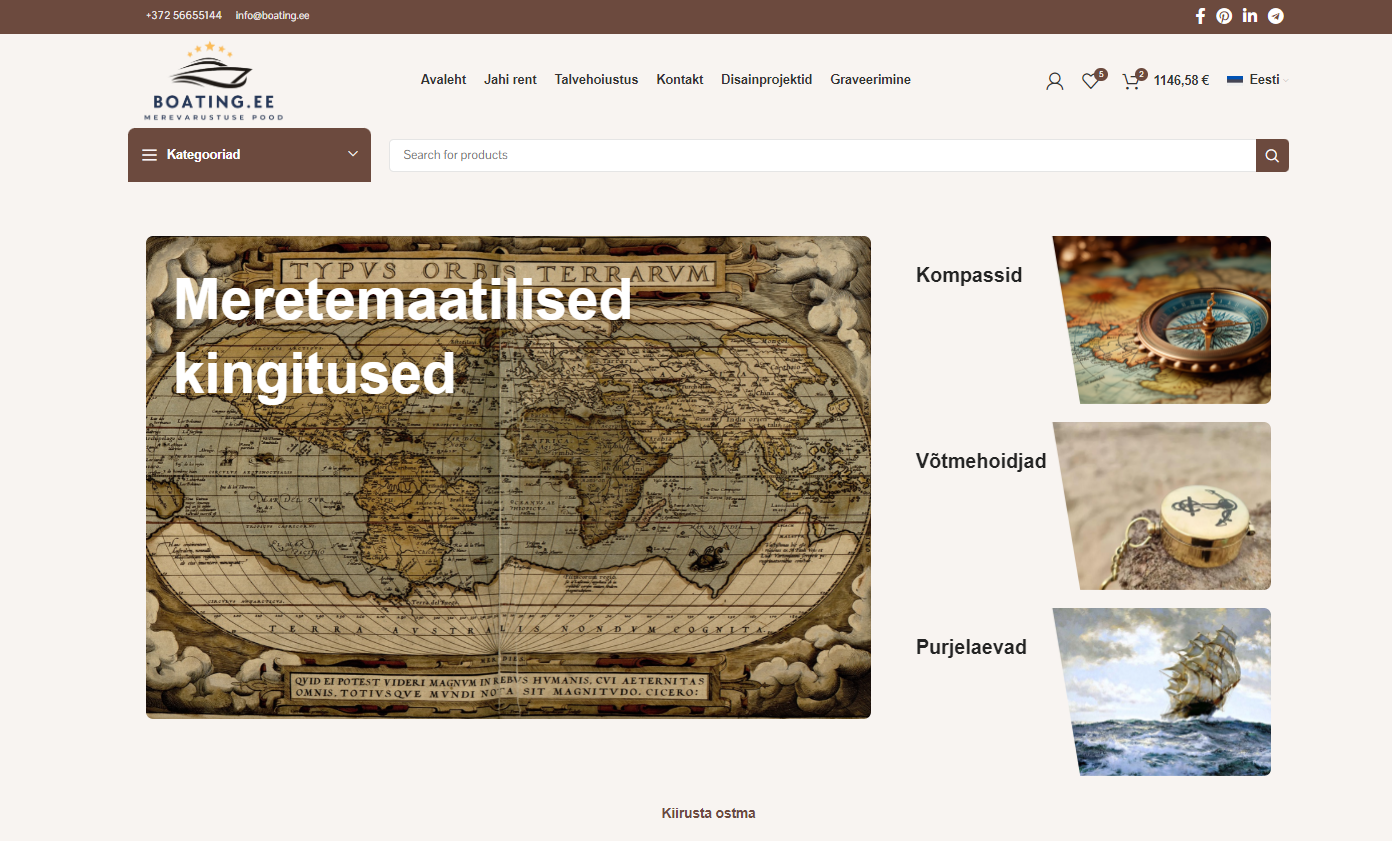This screenshot has height=841, width=1392.
Task: Click the Meretemaatilised kingitused map banner
Action: pos(508,477)
